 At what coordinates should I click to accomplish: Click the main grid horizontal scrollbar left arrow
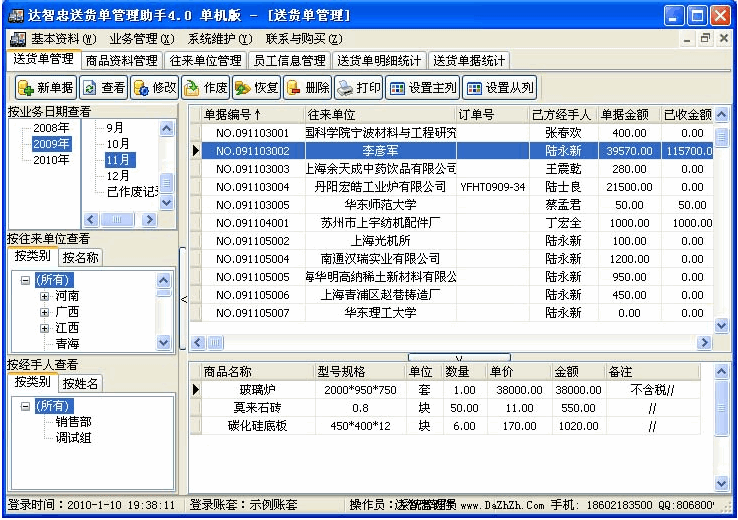coord(198,343)
